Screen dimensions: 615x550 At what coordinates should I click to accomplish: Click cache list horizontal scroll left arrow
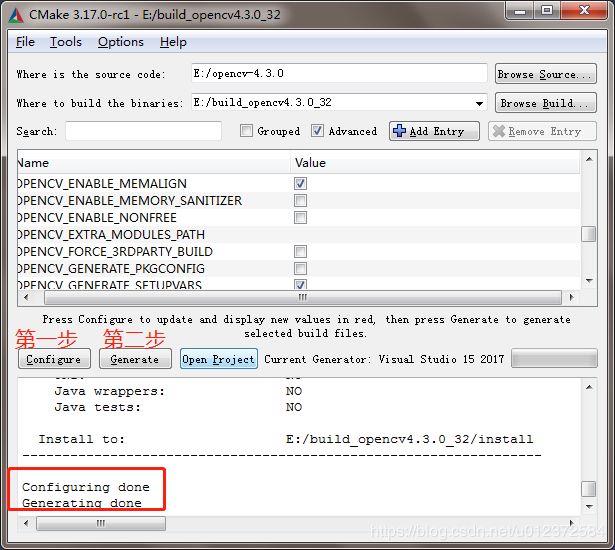(x=26, y=297)
